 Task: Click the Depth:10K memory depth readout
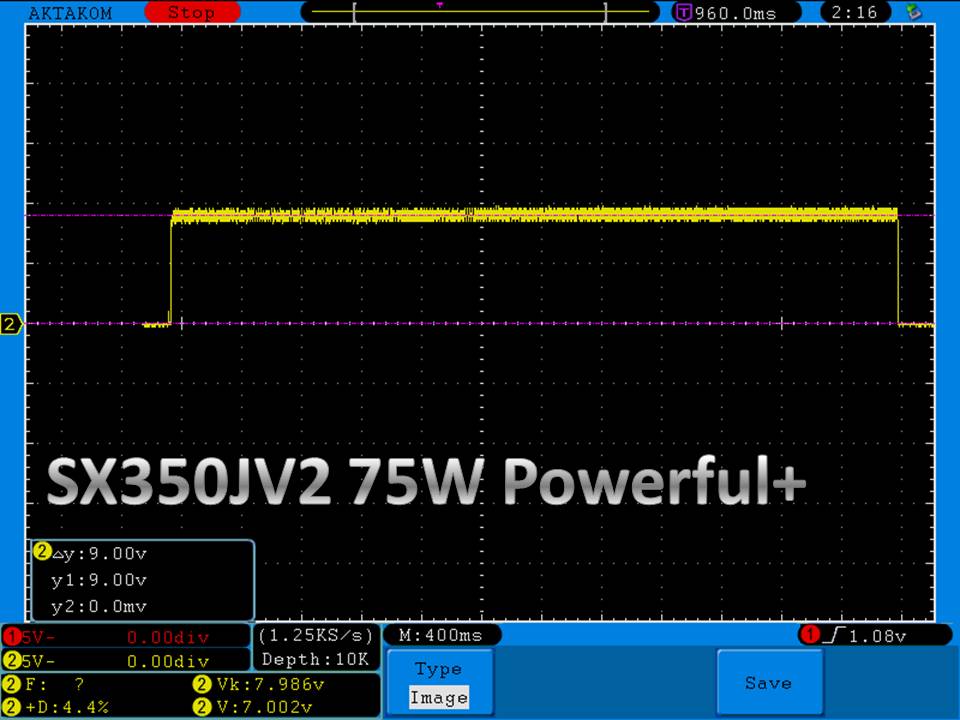point(316,660)
